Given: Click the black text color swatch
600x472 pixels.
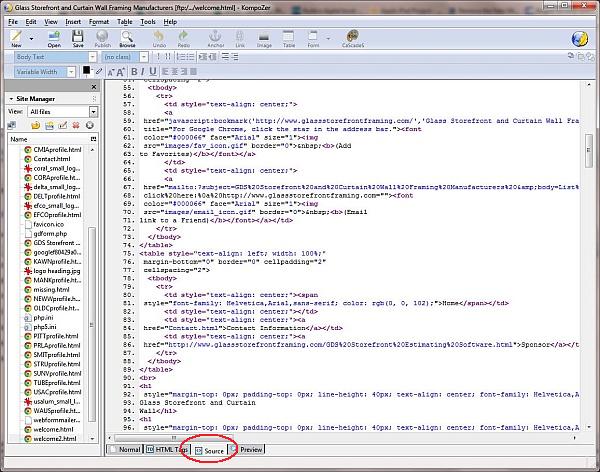Looking at the screenshot, I should 86,70.
